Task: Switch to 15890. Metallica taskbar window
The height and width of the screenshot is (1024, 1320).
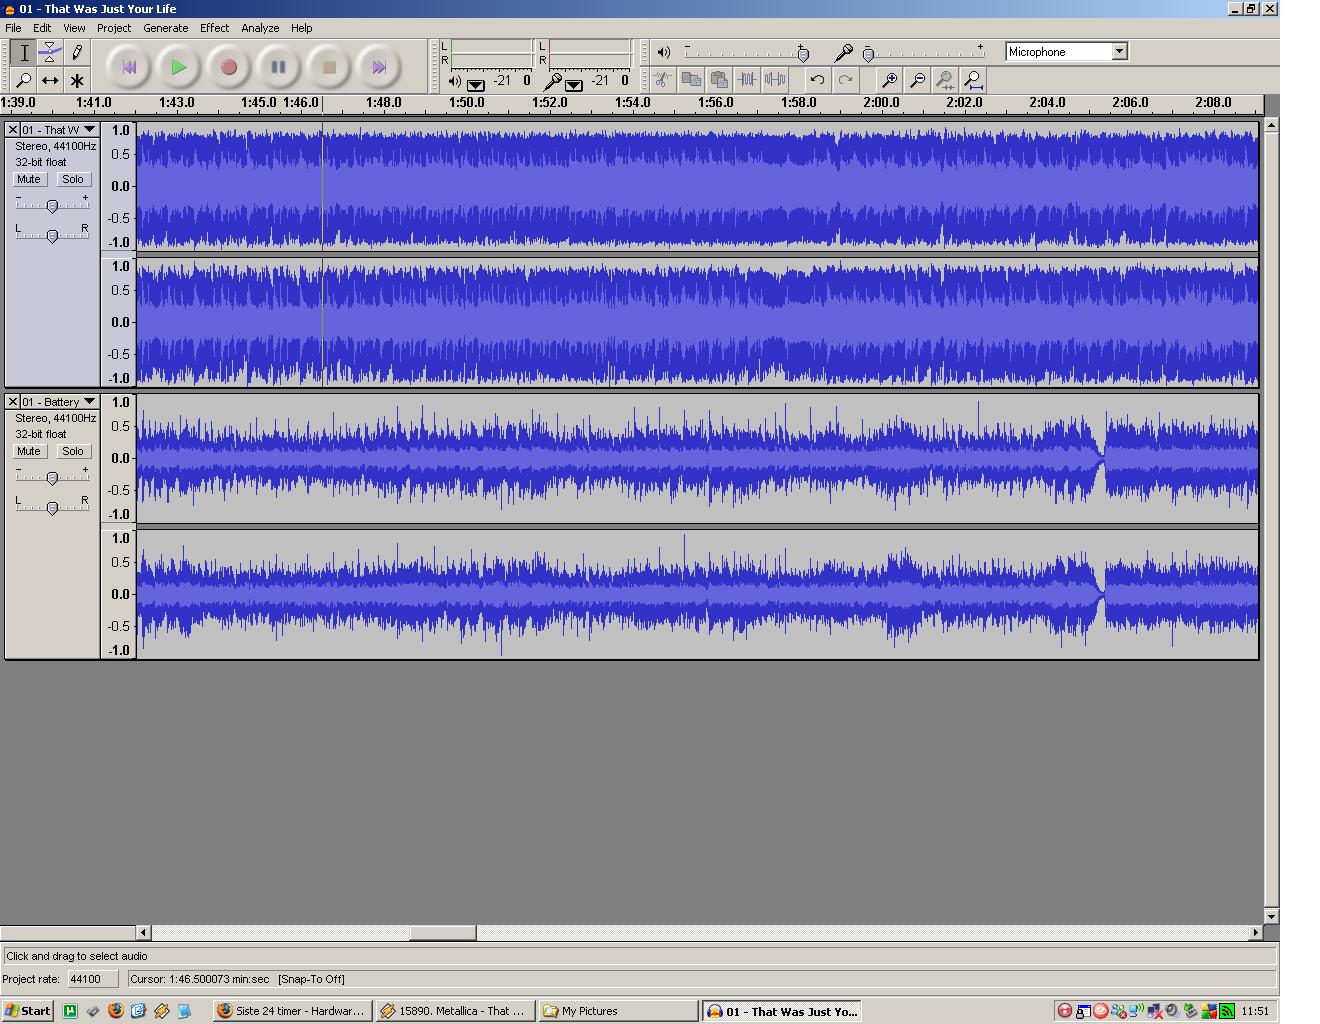Action: 455,1011
